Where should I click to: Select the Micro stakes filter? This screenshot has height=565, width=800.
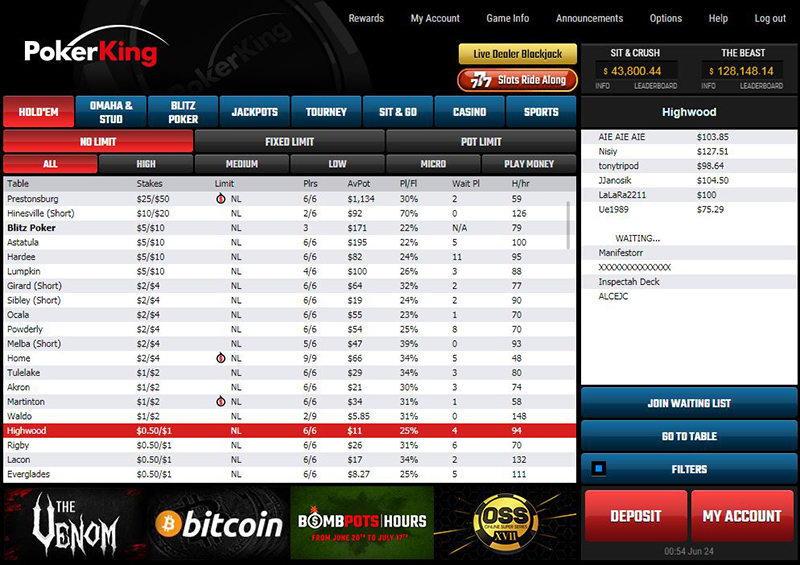tap(433, 164)
